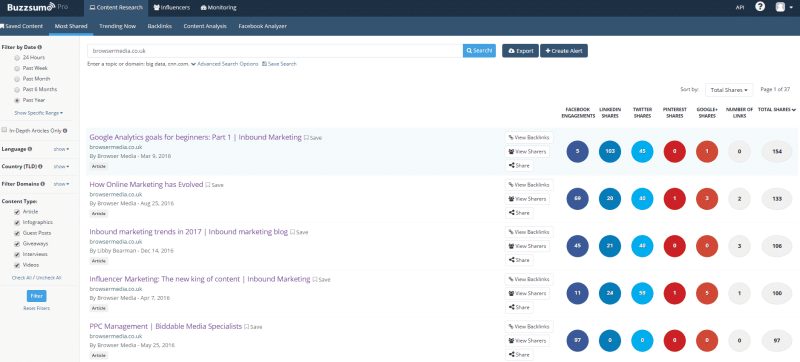Click Export with cloud icon
The height and width of the screenshot is (362, 800).
(520, 51)
